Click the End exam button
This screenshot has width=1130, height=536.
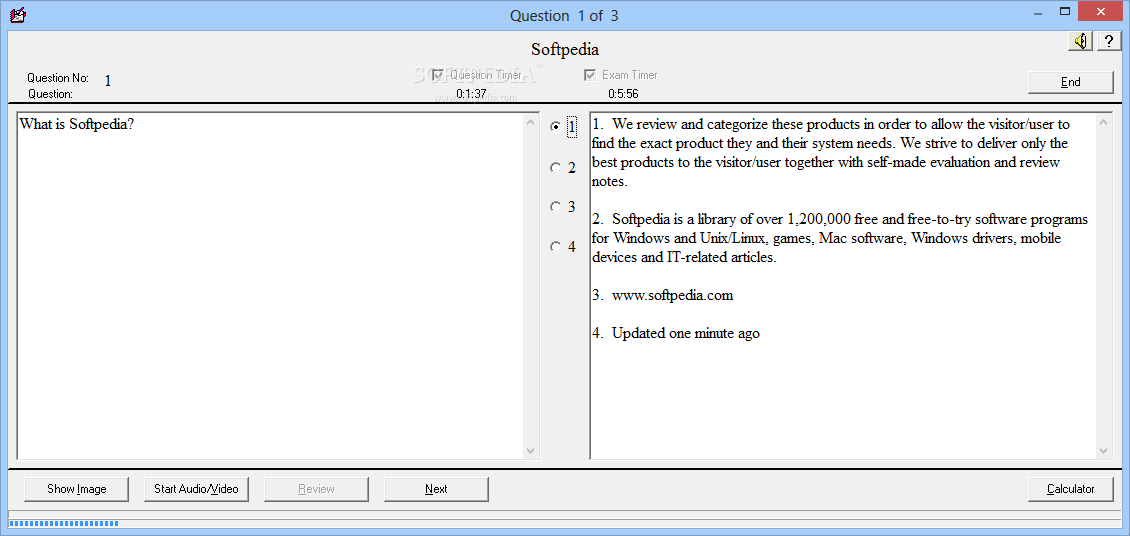coord(1070,82)
